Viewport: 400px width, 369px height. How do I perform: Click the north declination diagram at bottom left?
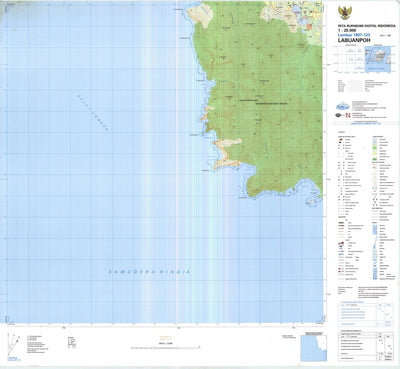point(13,344)
